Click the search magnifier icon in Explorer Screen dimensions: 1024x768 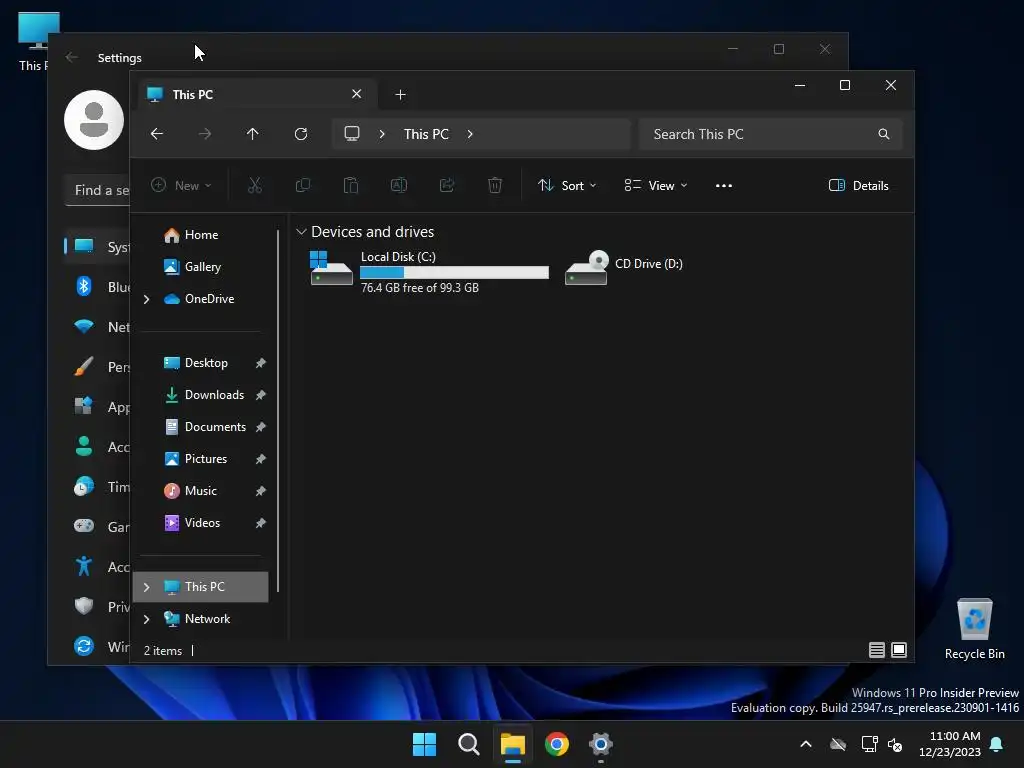coord(884,134)
